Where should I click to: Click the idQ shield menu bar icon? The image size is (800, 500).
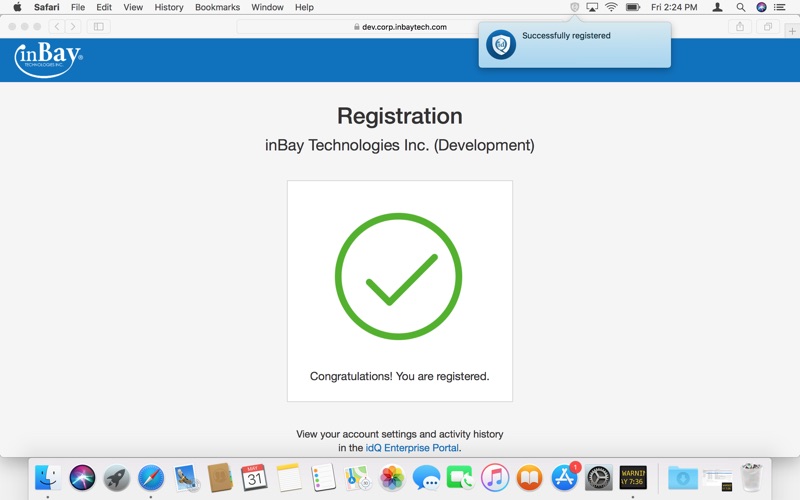coord(574,7)
